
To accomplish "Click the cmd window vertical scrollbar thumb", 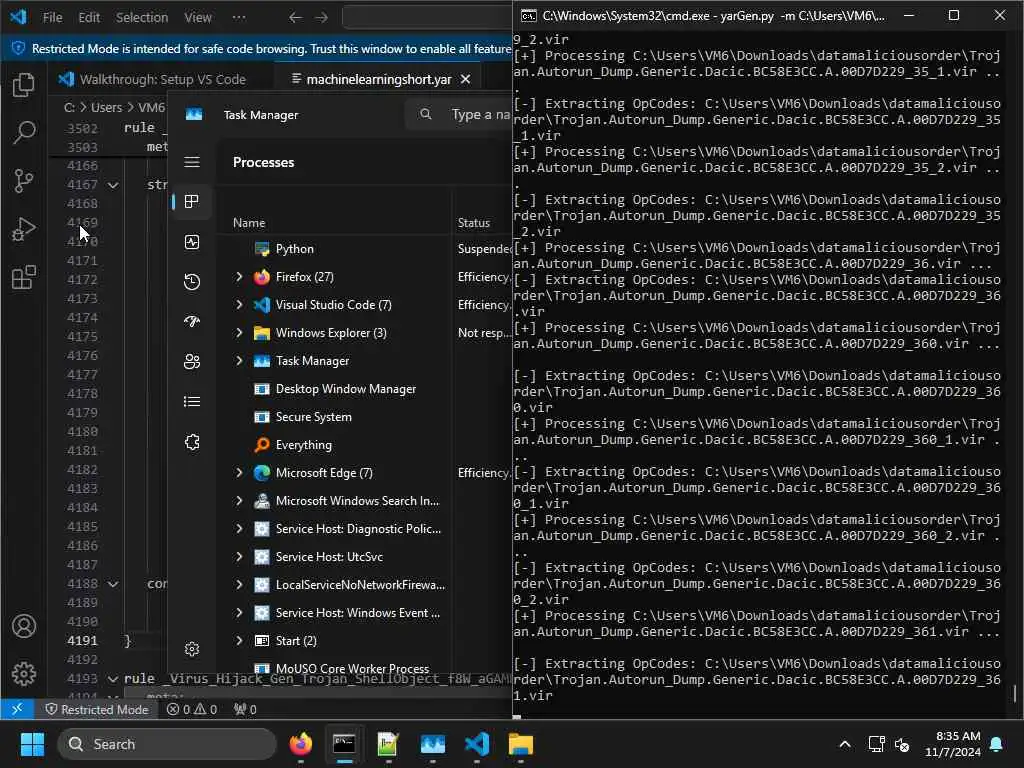I will tap(1015, 693).
